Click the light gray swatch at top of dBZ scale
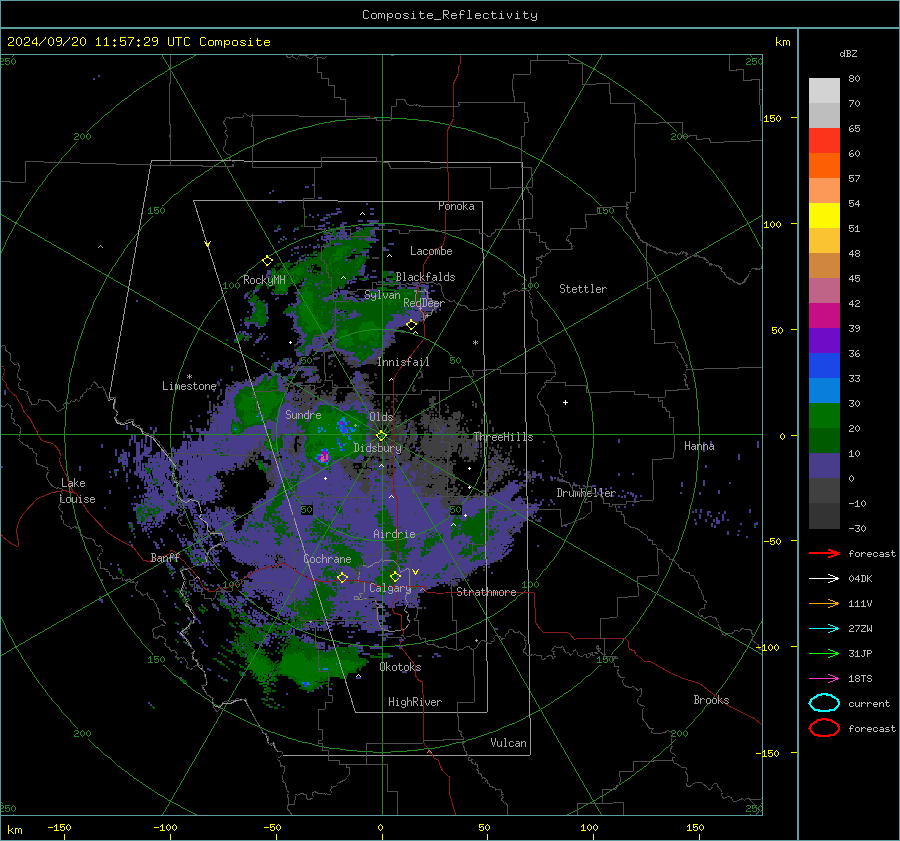The height and width of the screenshot is (841, 900). (824, 90)
